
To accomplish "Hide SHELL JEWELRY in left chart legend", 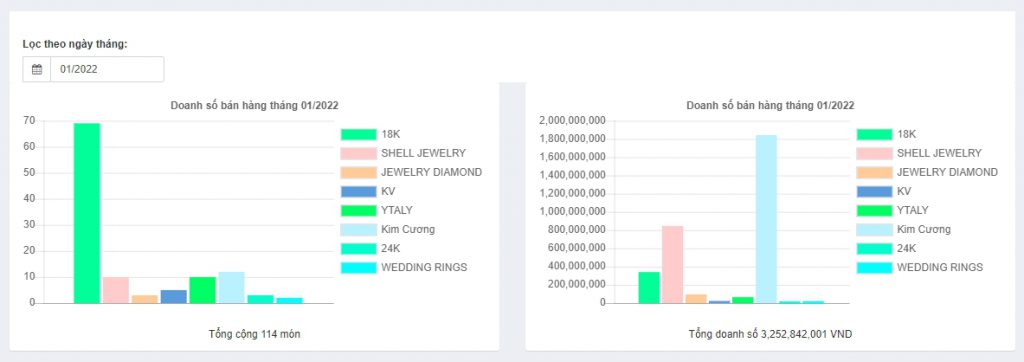I will point(403,153).
